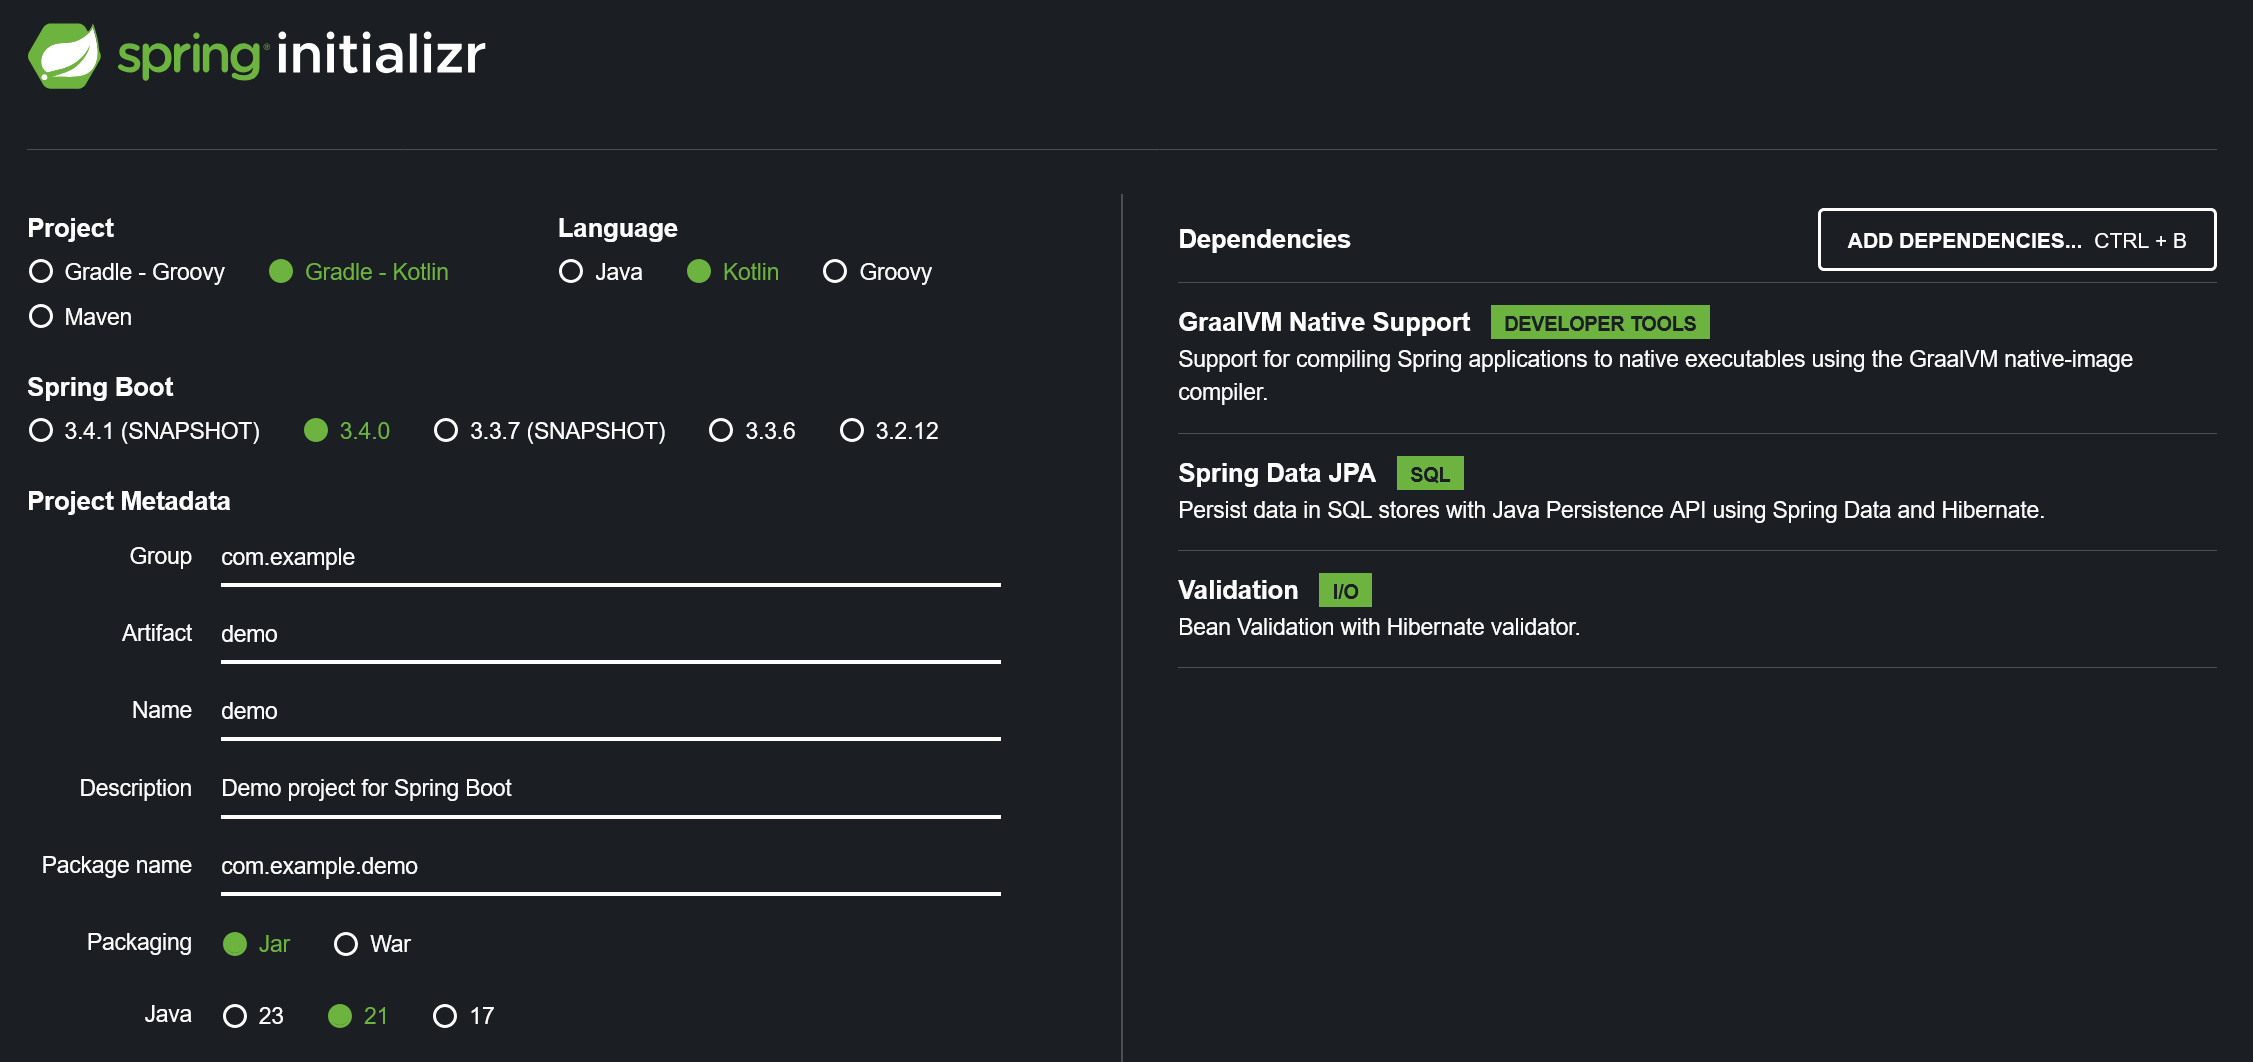Screen dimensions: 2253x1062
Task: Choose Java version 23
Action: (253, 1016)
